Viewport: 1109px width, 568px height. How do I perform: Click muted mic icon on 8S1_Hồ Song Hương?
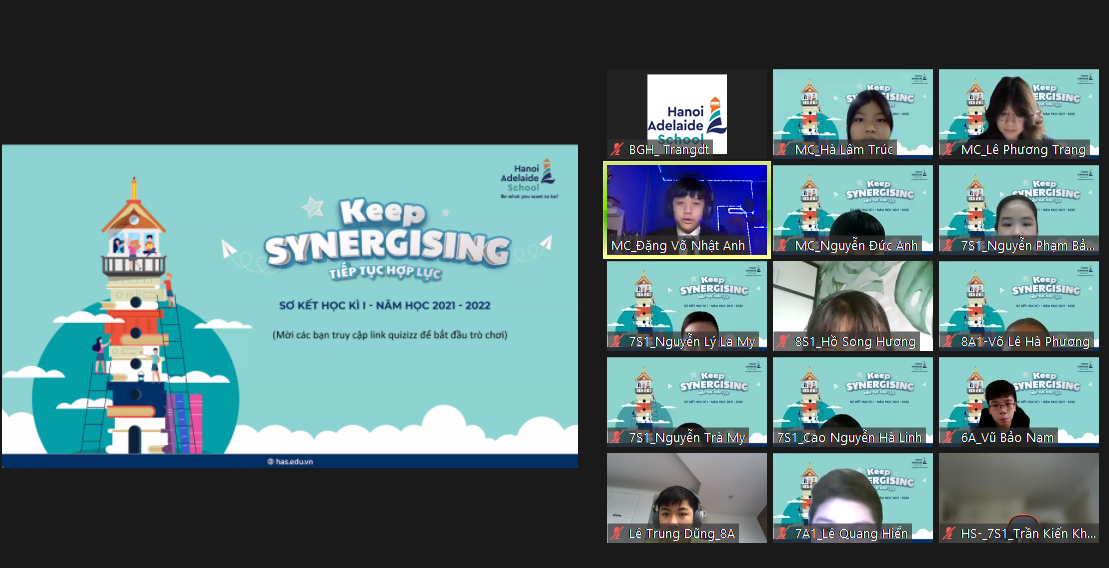coord(784,342)
